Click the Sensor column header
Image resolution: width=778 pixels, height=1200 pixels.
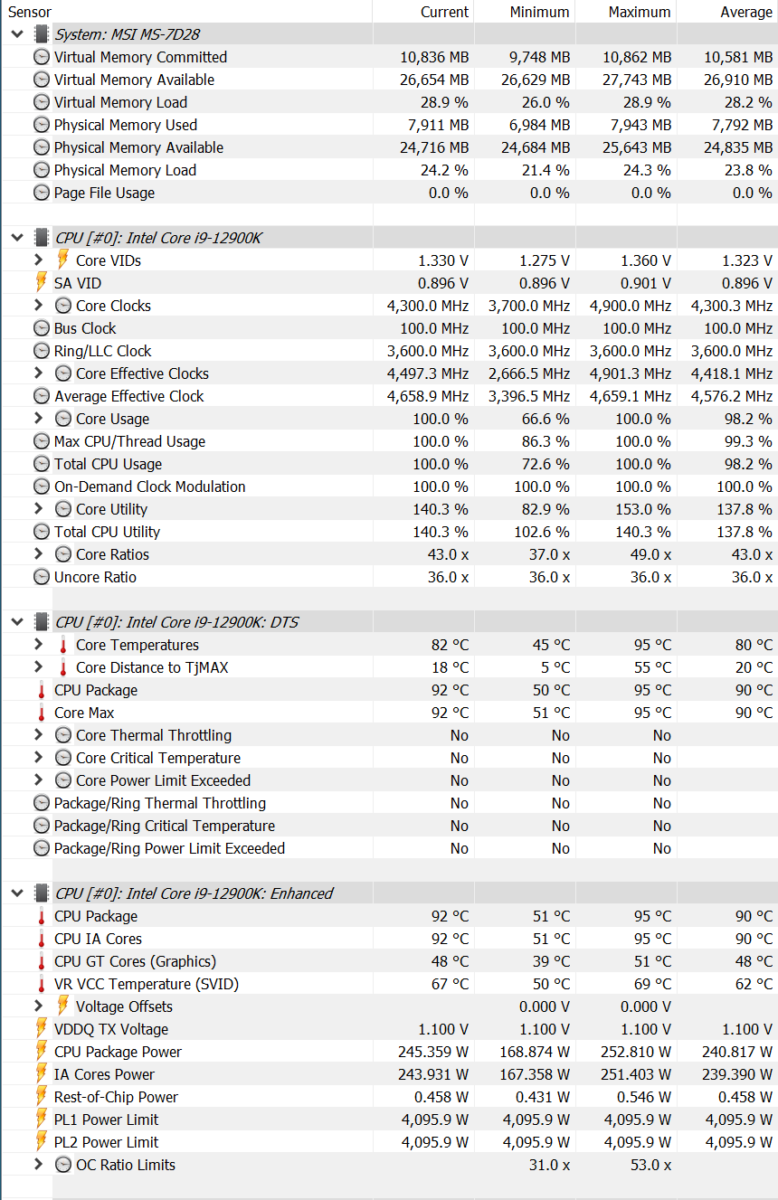186,12
